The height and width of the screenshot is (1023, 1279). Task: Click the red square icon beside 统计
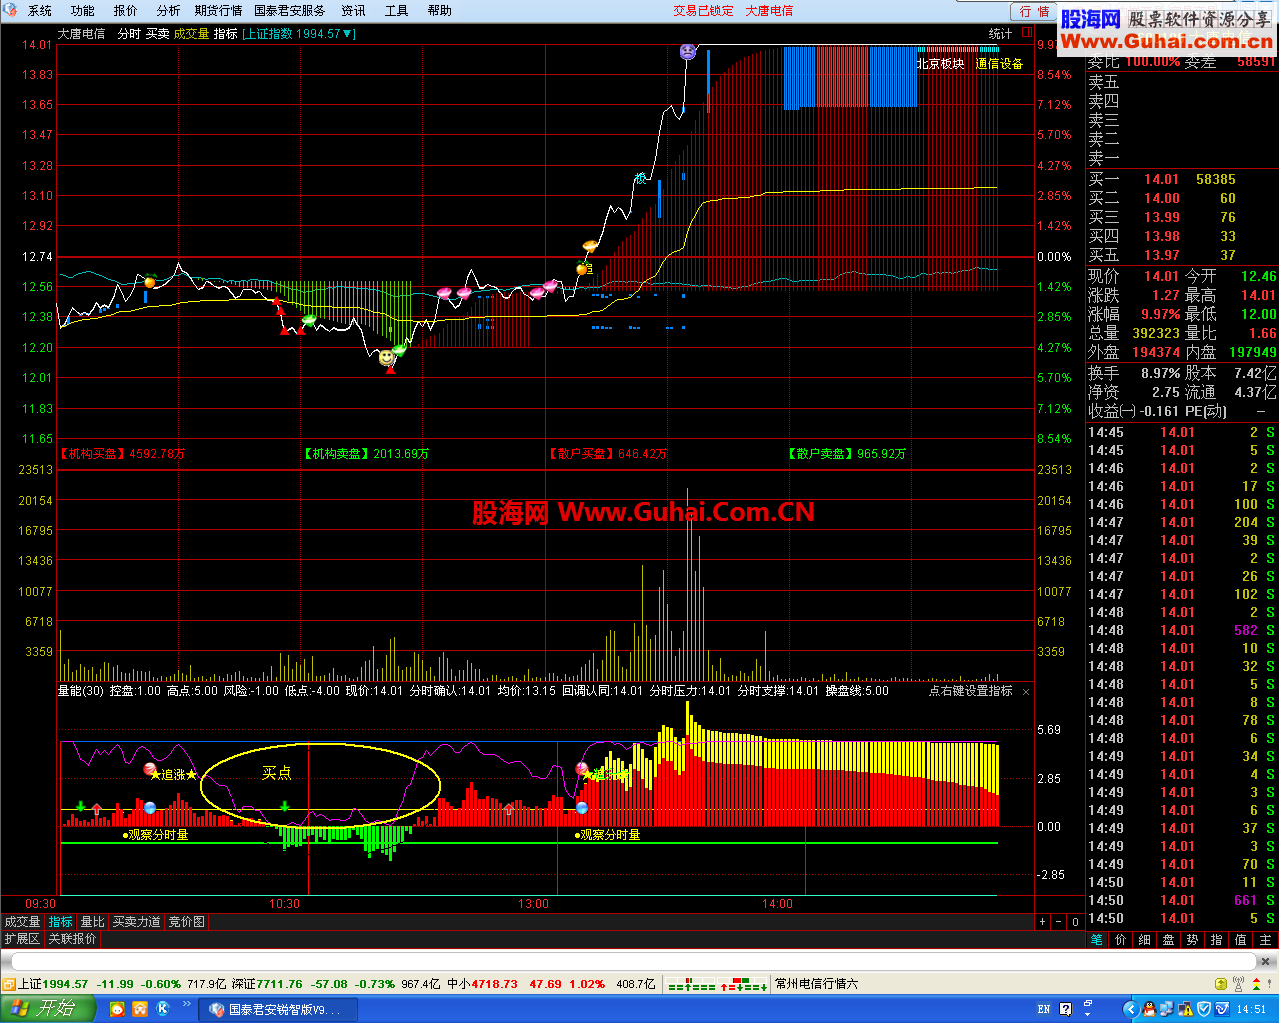coord(1027,33)
